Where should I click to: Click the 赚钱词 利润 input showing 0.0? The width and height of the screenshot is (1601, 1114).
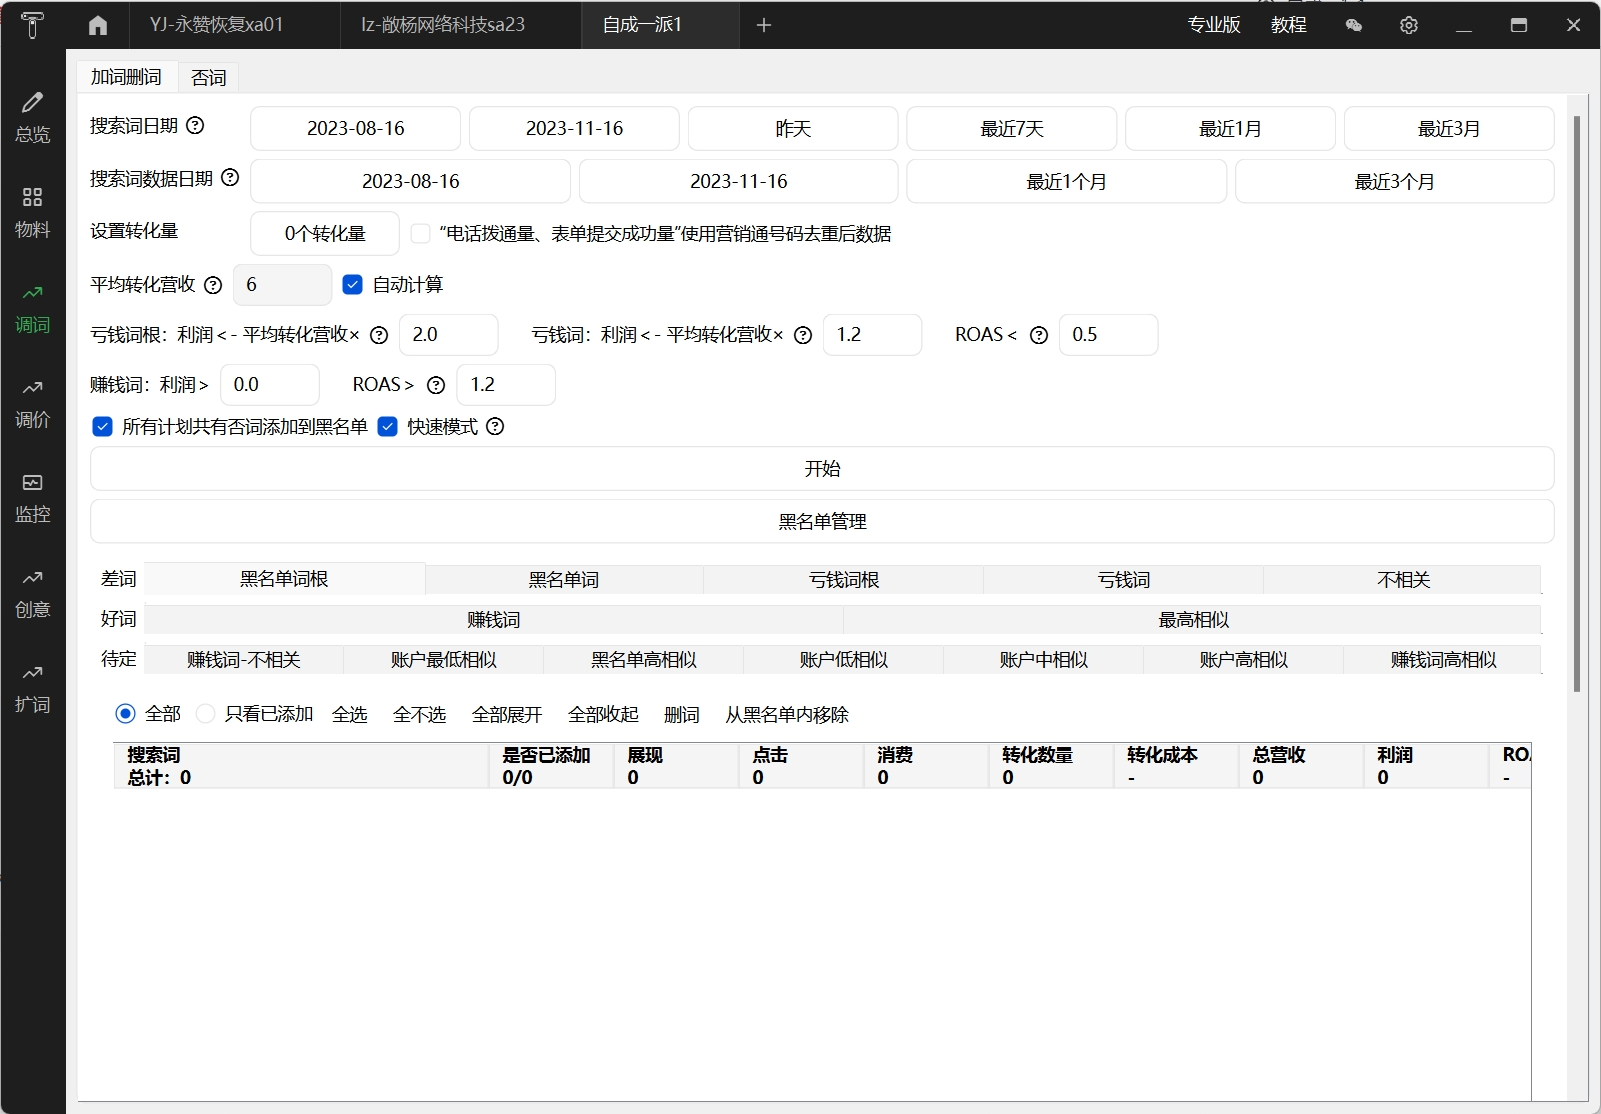(x=269, y=385)
